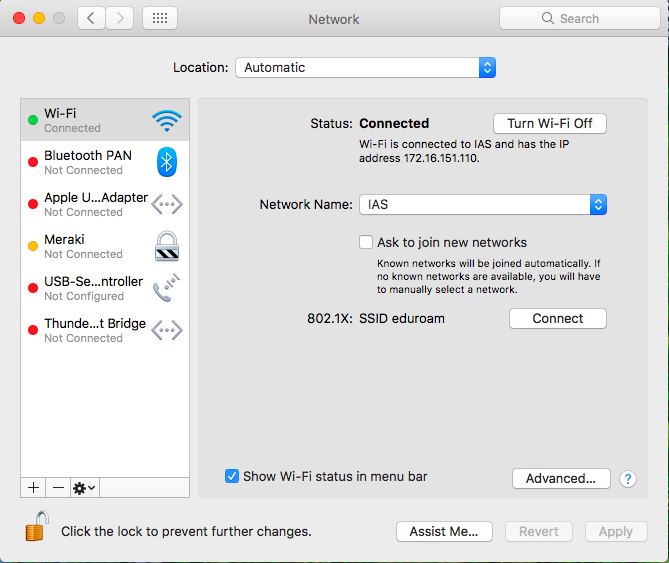Image resolution: width=669 pixels, height=563 pixels.
Task: Open Advanced network settings
Action: [560, 479]
